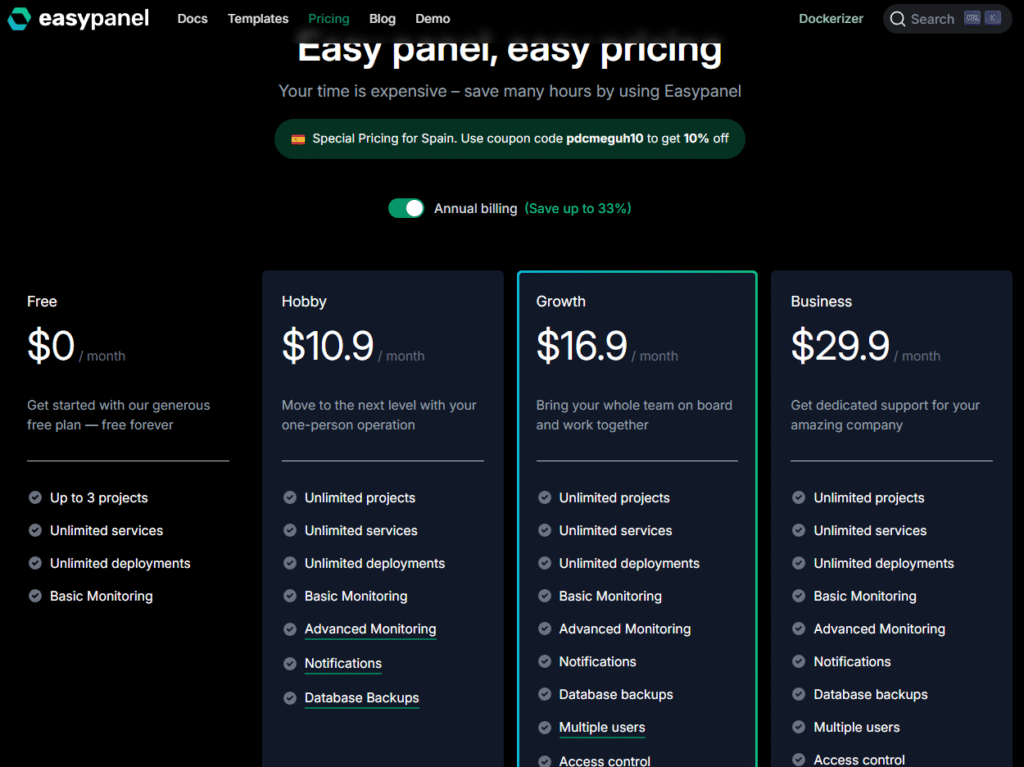
Task: Open the Growth Multiple users link
Action: click(x=602, y=727)
